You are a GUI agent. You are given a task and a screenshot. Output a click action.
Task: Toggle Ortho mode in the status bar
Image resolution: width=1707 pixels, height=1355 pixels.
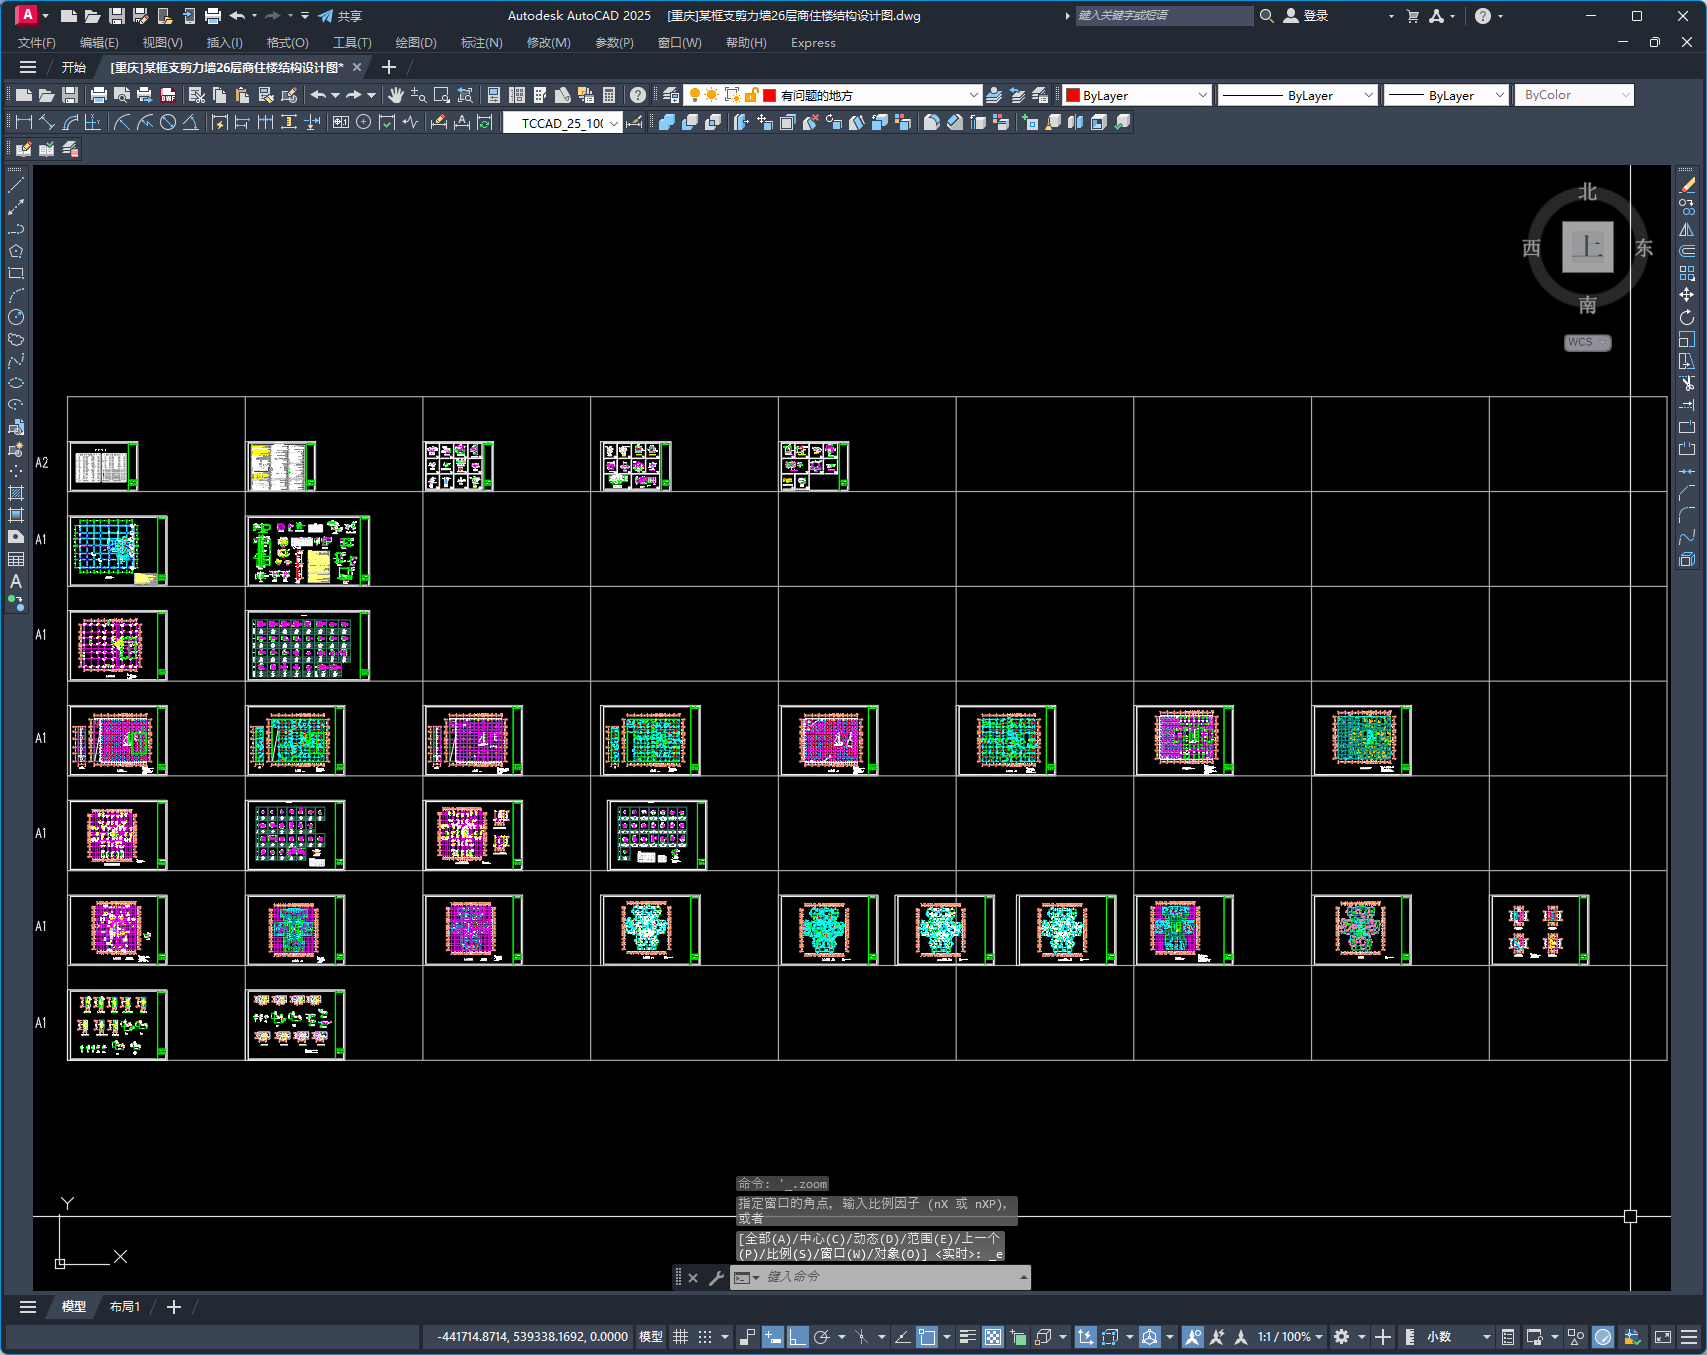[x=798, y=1337]
